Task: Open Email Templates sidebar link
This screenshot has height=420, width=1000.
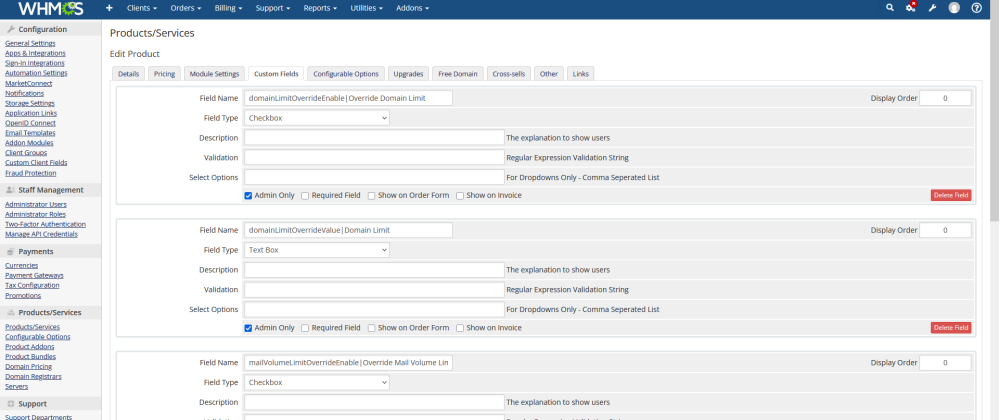Action: (30, 133)
